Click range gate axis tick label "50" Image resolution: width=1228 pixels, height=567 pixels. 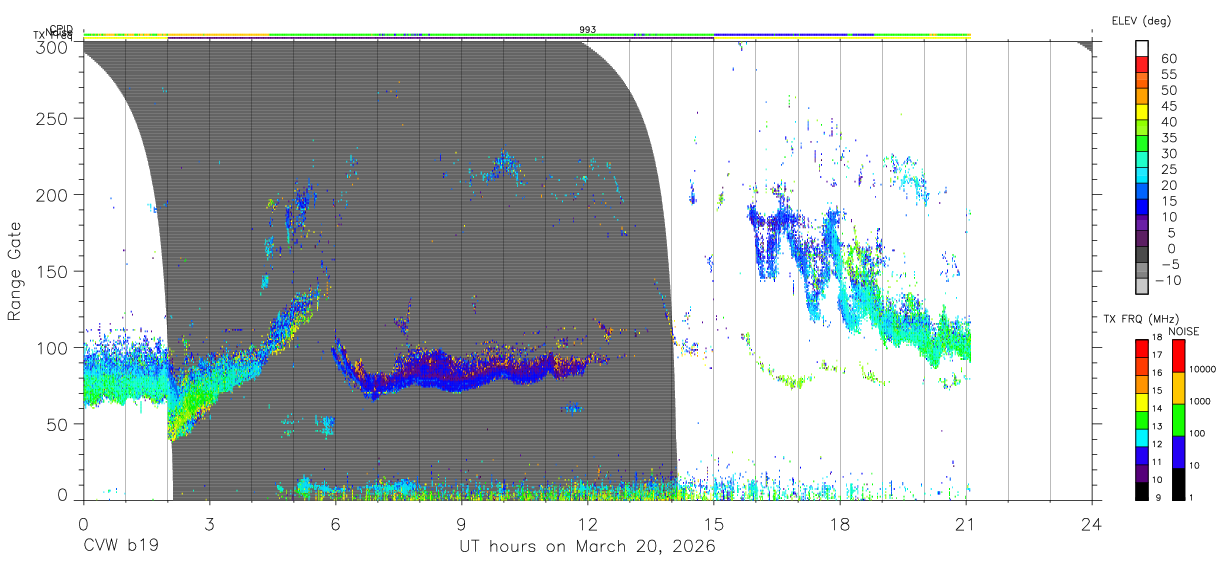click(58, 424)
